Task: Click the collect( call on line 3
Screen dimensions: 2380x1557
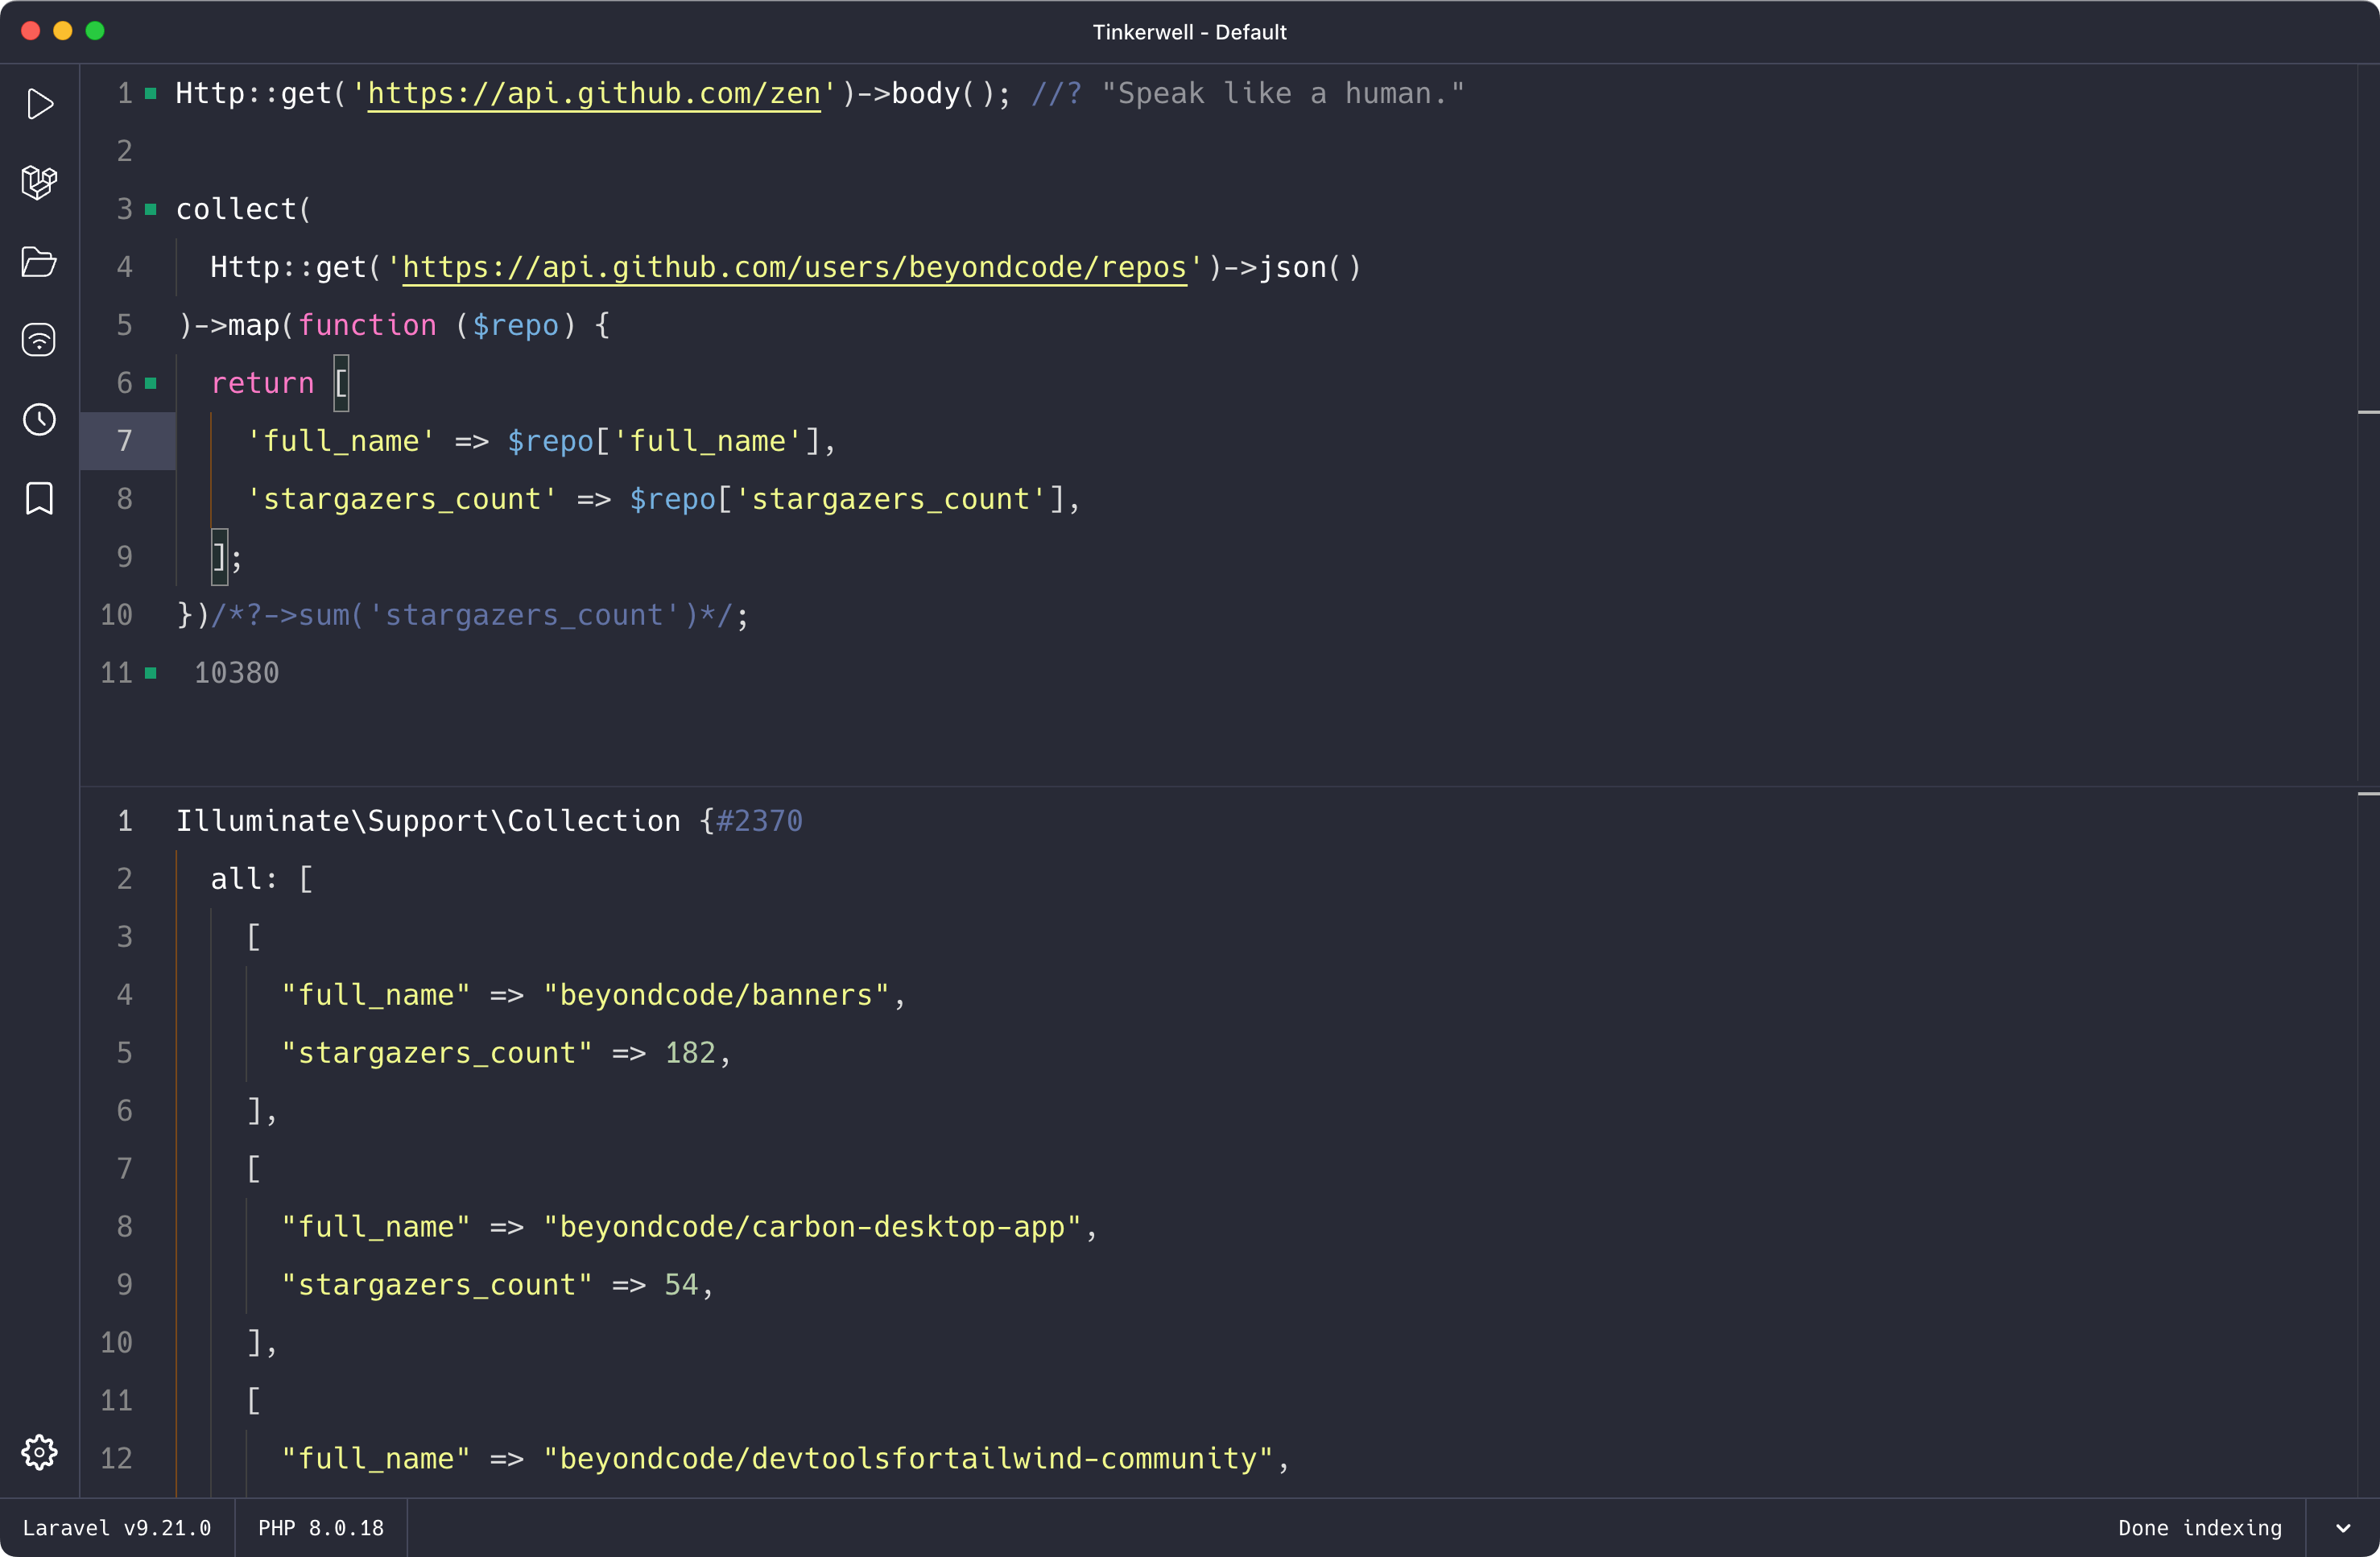Action: (x=244, y=209)
